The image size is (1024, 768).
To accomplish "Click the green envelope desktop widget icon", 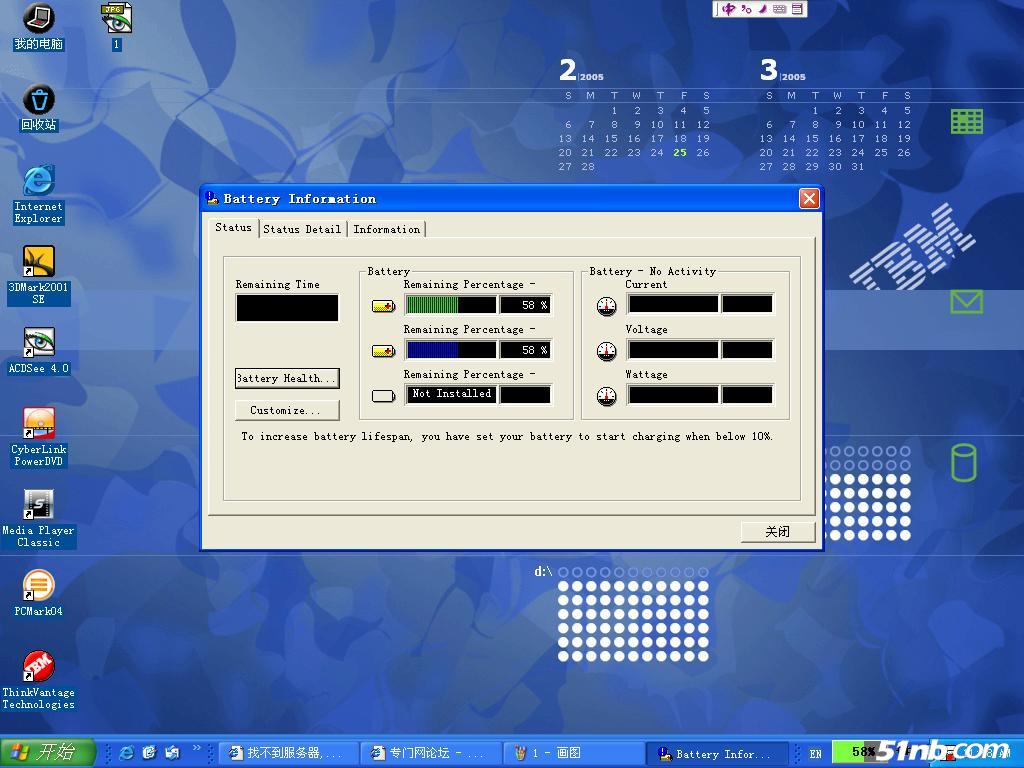I will 965,301.
